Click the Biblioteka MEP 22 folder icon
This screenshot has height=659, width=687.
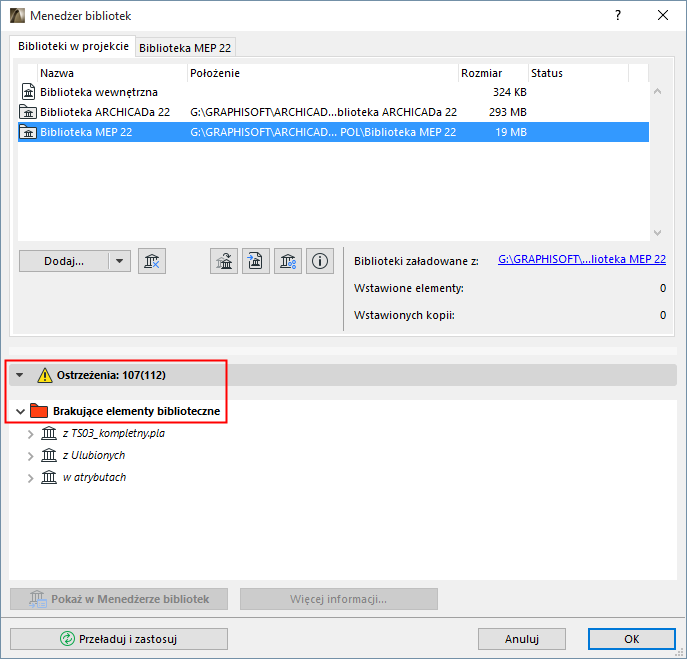point(28,132)
